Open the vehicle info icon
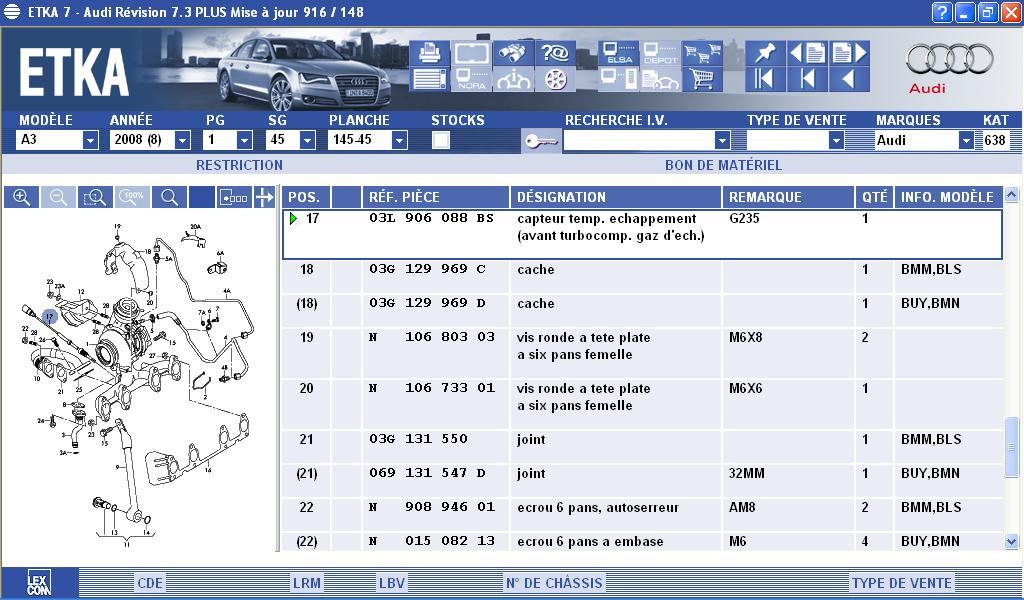This screenshot has height=600, width=1024. tap(513, 79)
